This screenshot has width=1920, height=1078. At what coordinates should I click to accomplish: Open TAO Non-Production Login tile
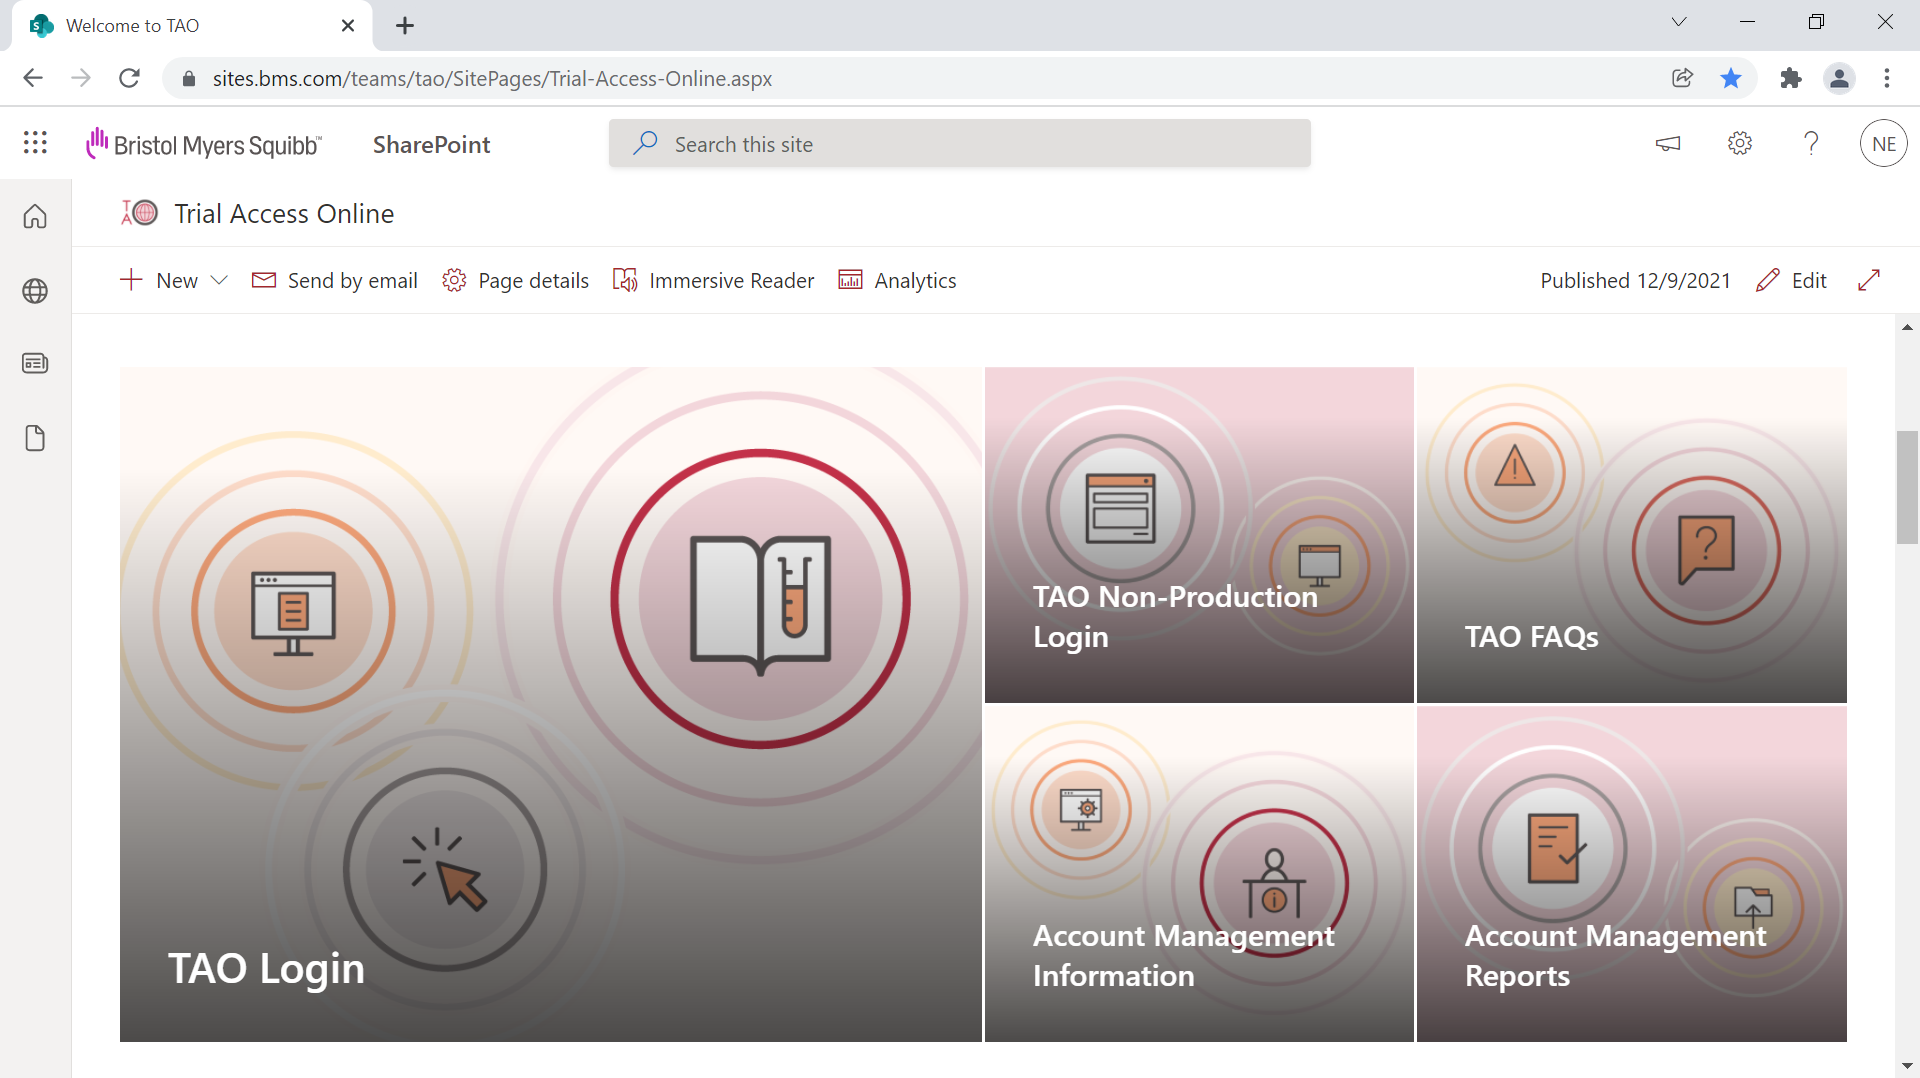1199,535
